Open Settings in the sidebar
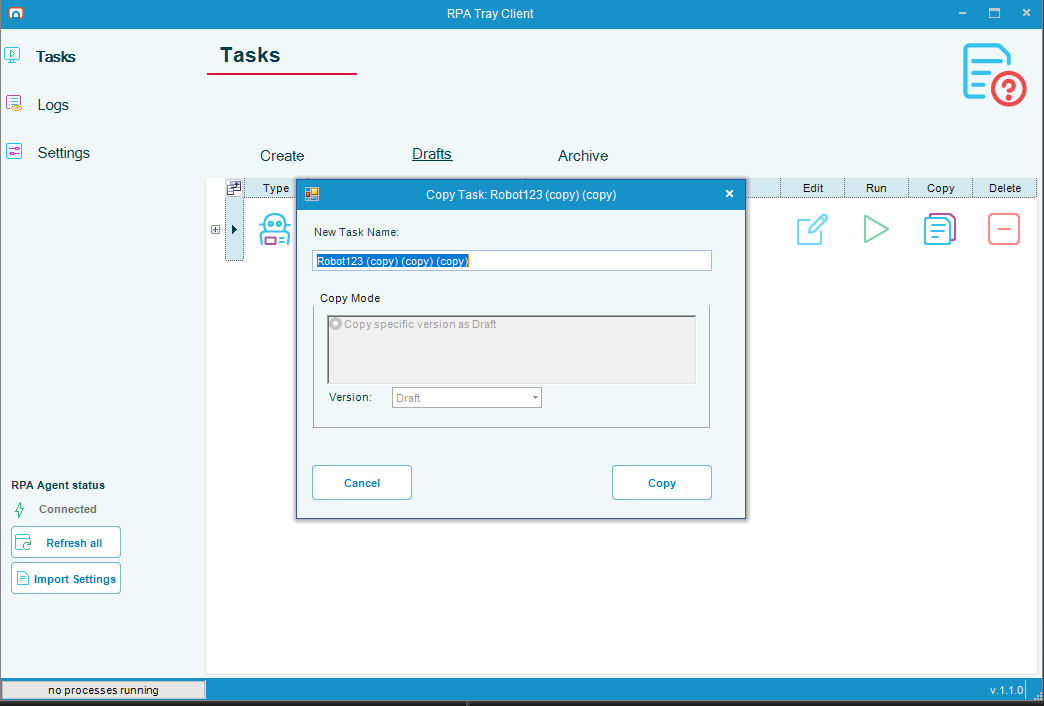This screenshot has height=706, width=1044. pyautogui.click(x=63, y=153)
